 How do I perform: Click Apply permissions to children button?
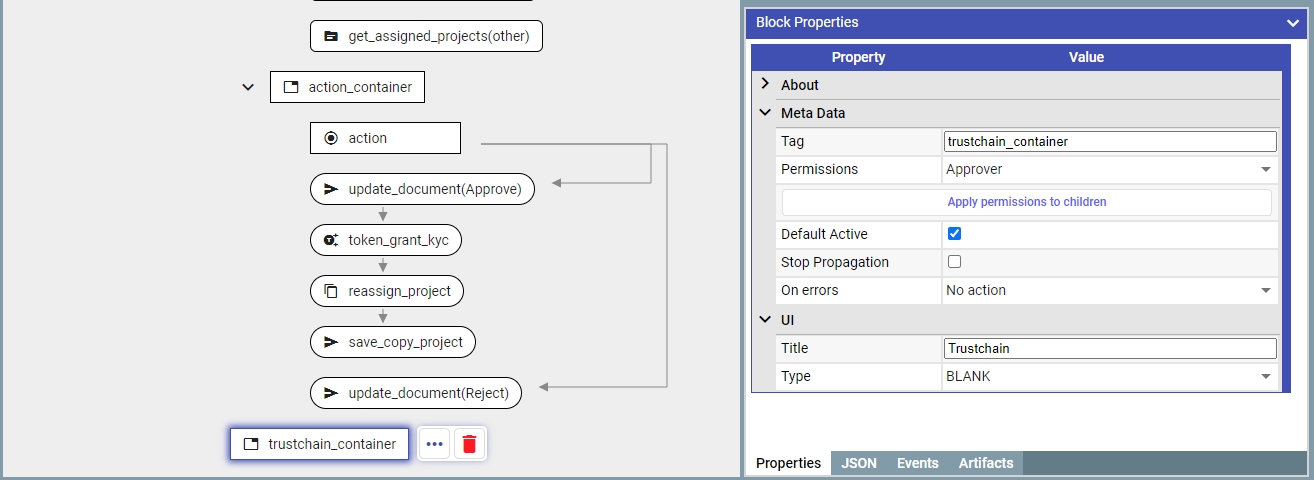[x=1026, y=202]
